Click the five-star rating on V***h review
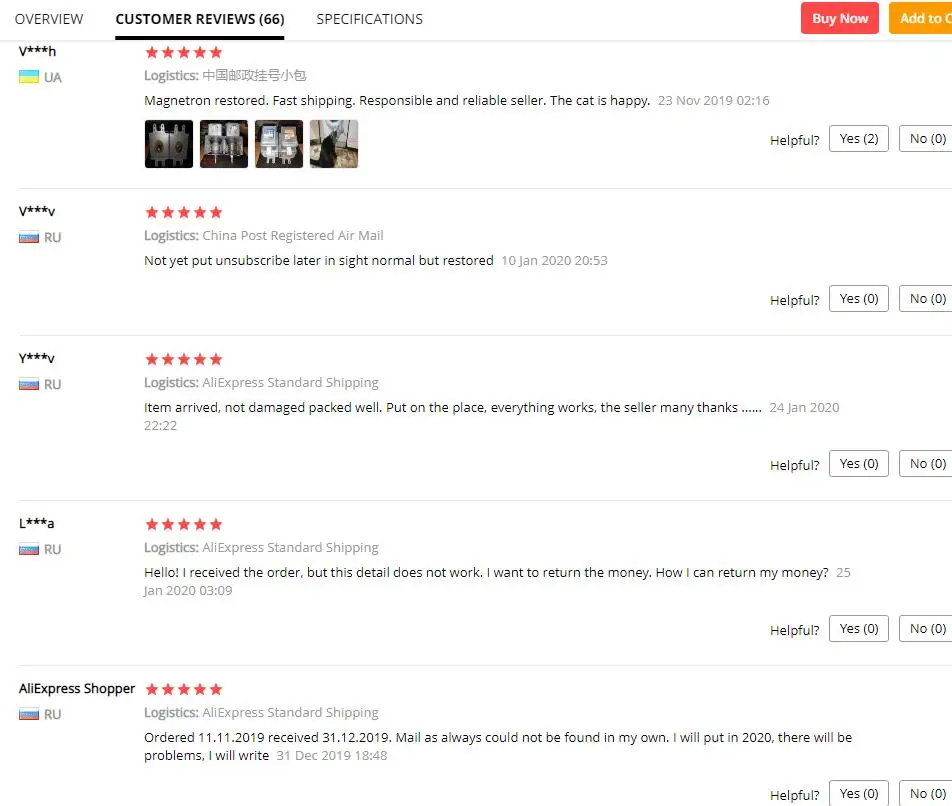952x806 pixels. [x=183, y=53]
